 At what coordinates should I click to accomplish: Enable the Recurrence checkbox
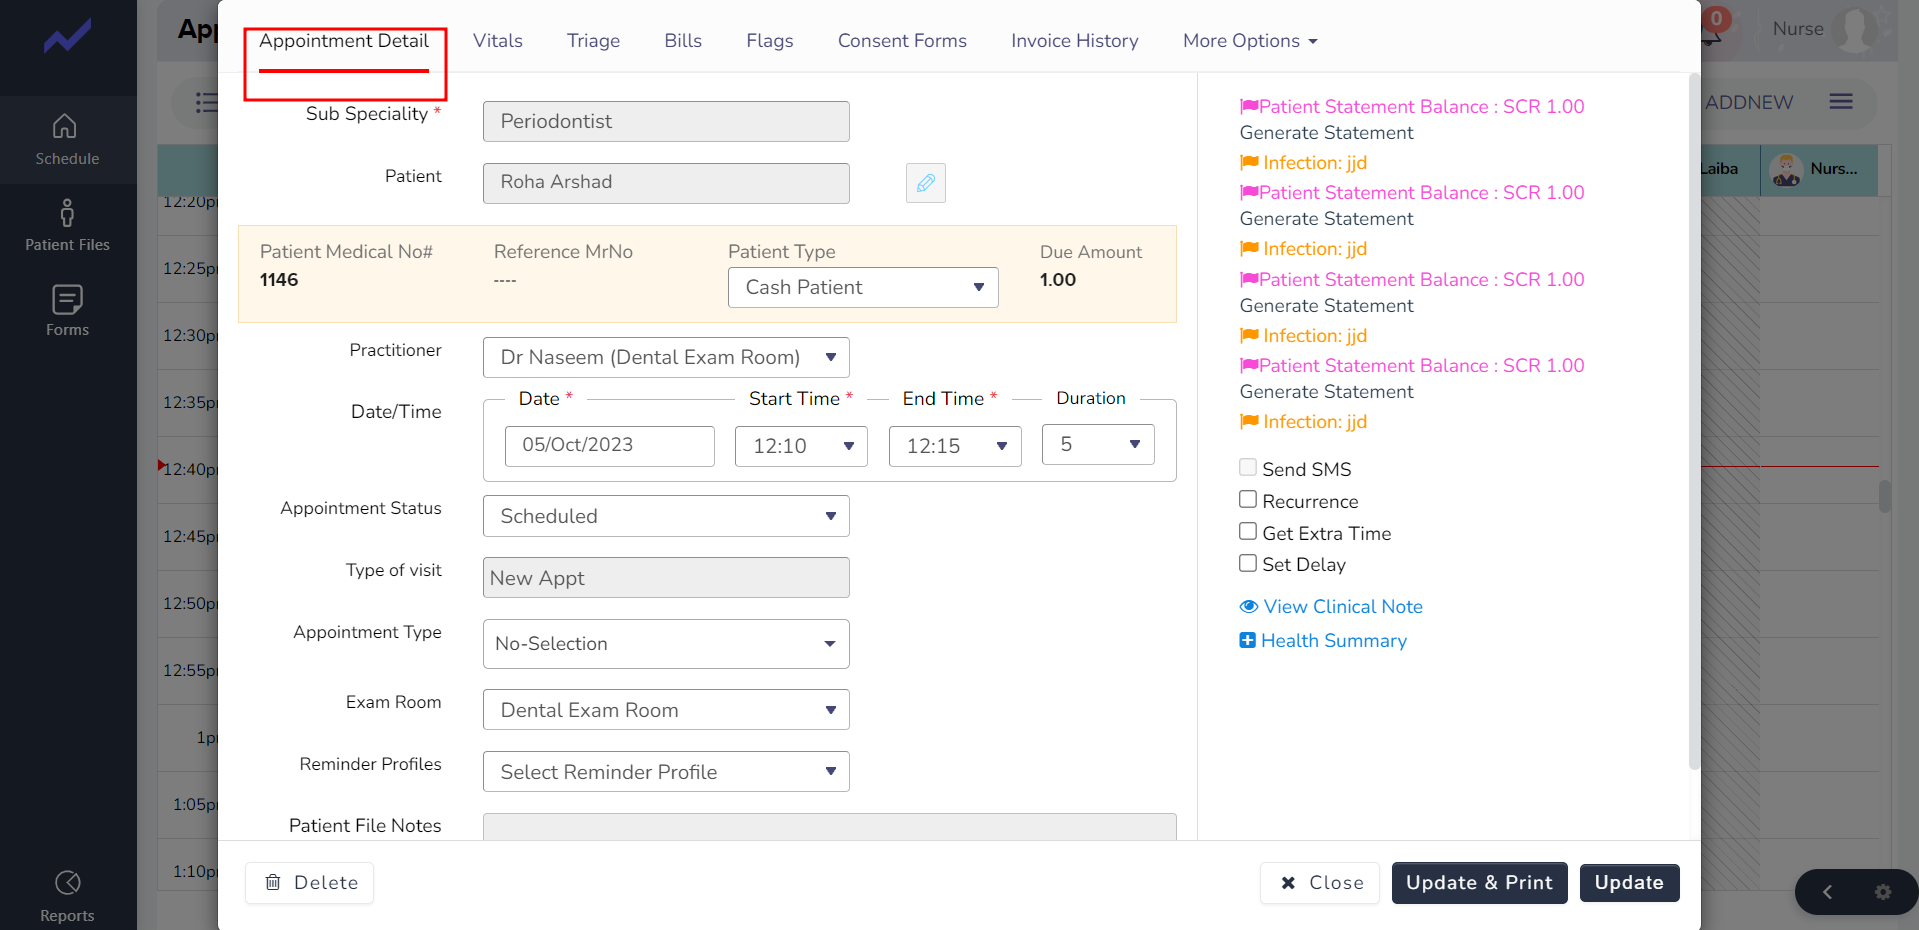click(x=1248, y=499)
